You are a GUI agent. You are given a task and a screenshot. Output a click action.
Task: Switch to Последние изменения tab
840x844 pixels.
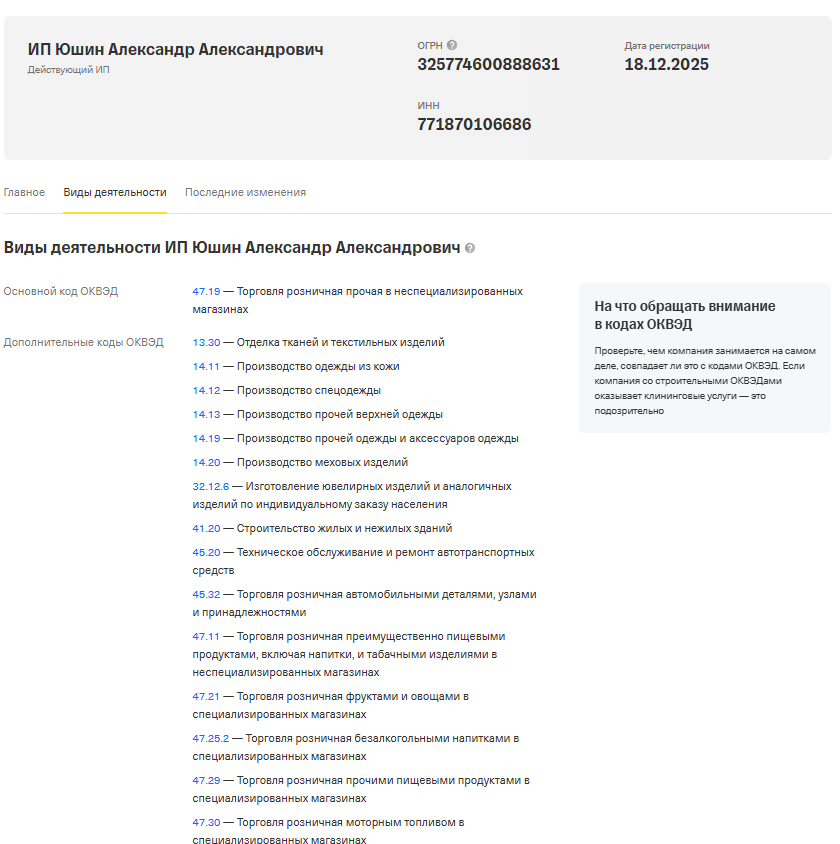245,192
